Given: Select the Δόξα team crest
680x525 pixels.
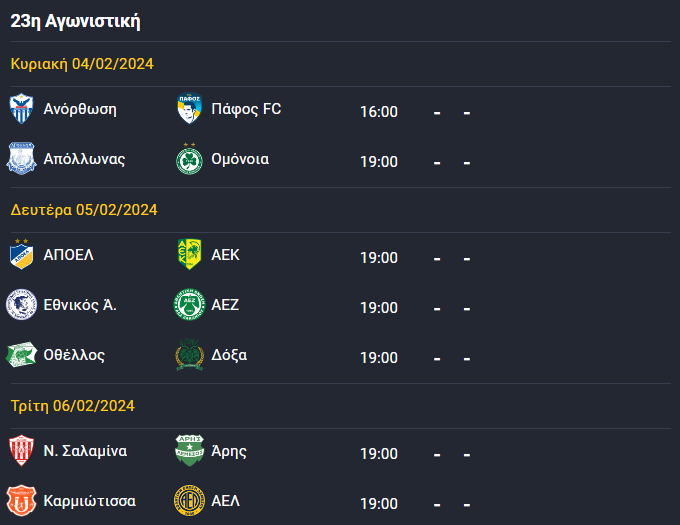Looking at the screenshot, I should point(190,355).
